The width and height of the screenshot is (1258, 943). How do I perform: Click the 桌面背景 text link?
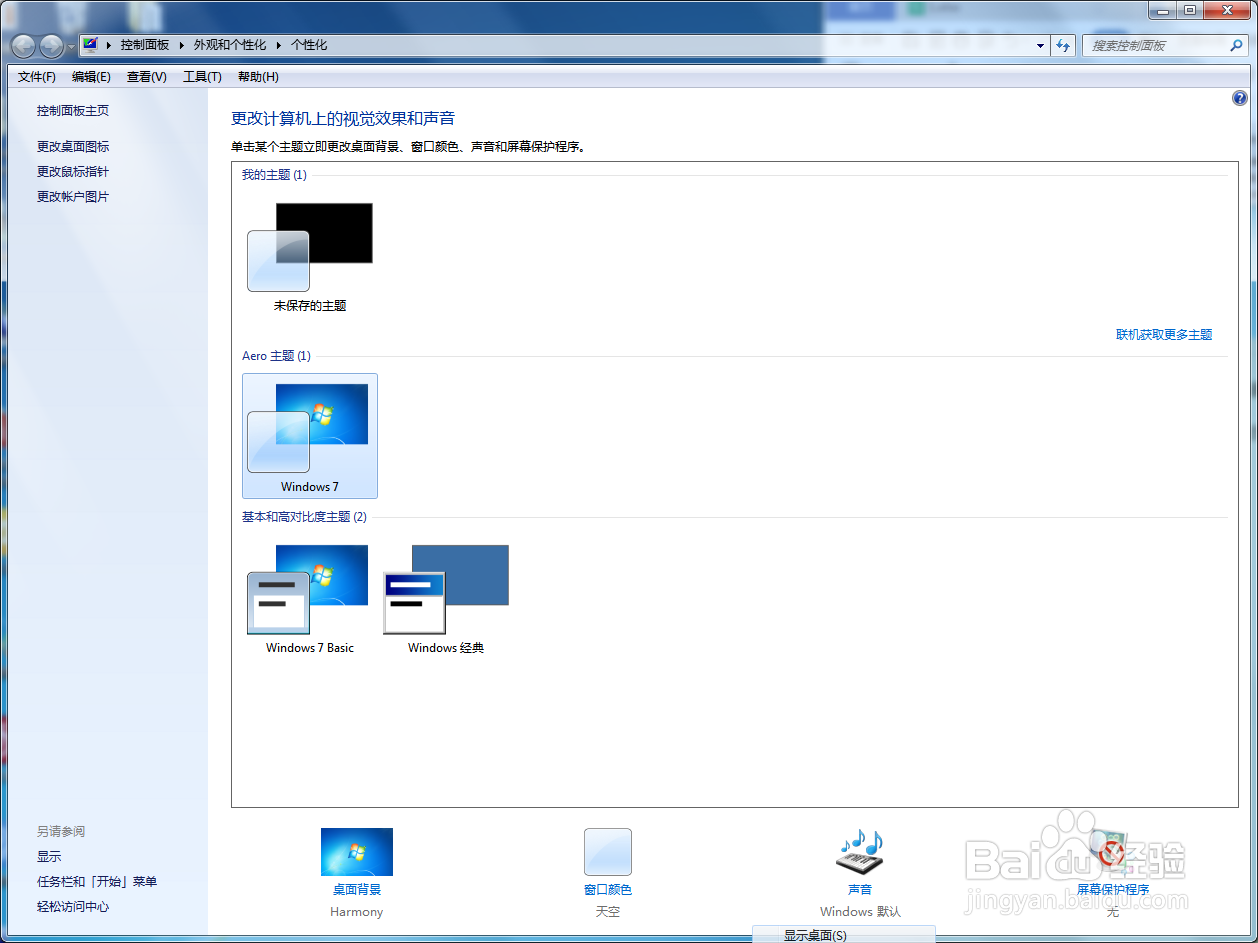[357, 890]
